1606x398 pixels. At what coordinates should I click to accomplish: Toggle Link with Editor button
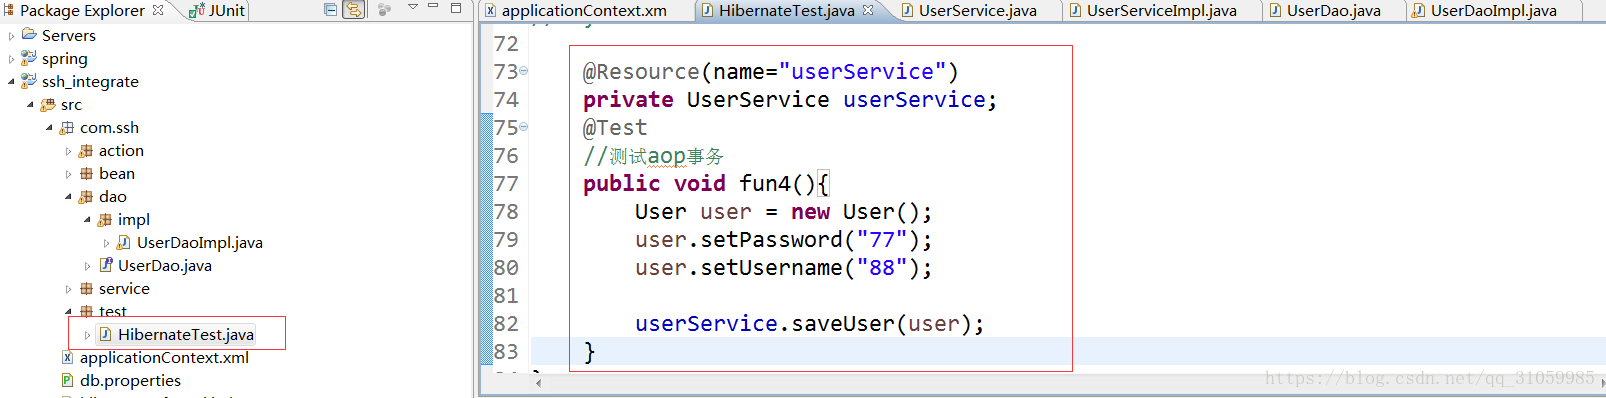(354, 10)
